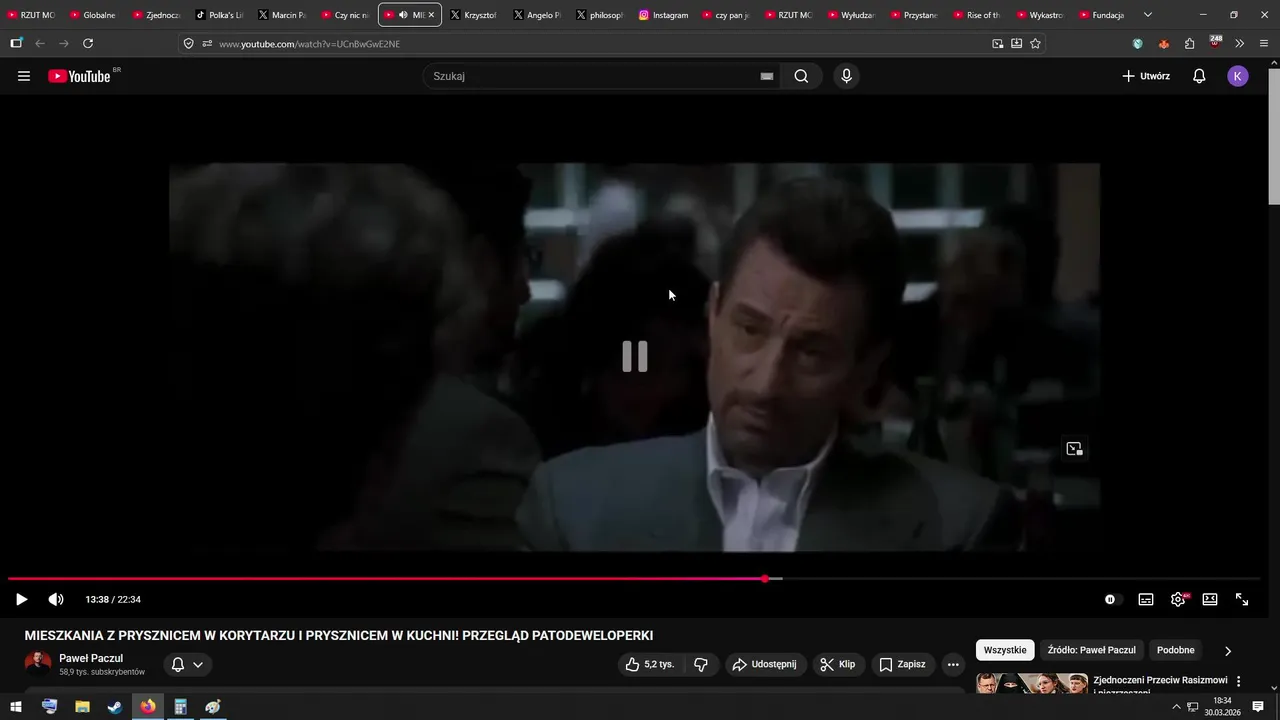Screen dimensions: 1280x720
Task: Reload the page
Action: (88, 43)
